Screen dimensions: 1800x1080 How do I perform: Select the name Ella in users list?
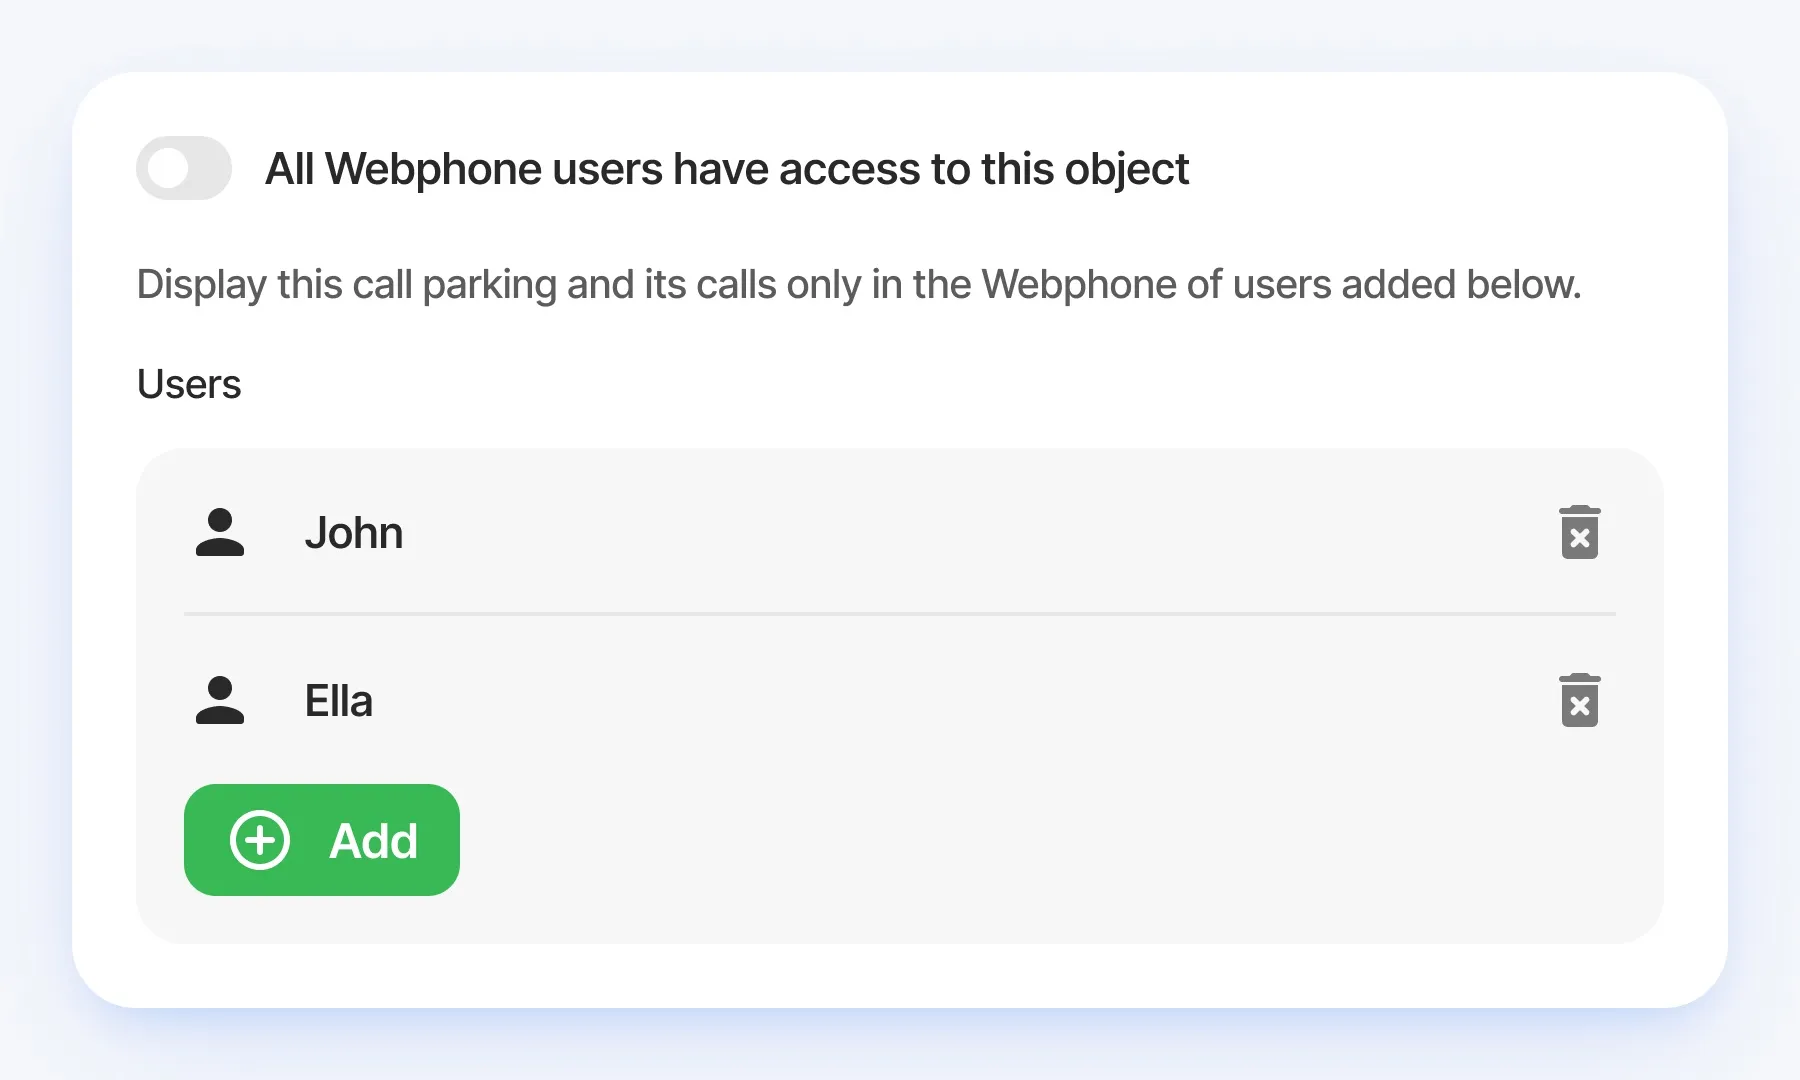(x=339, y=701)
